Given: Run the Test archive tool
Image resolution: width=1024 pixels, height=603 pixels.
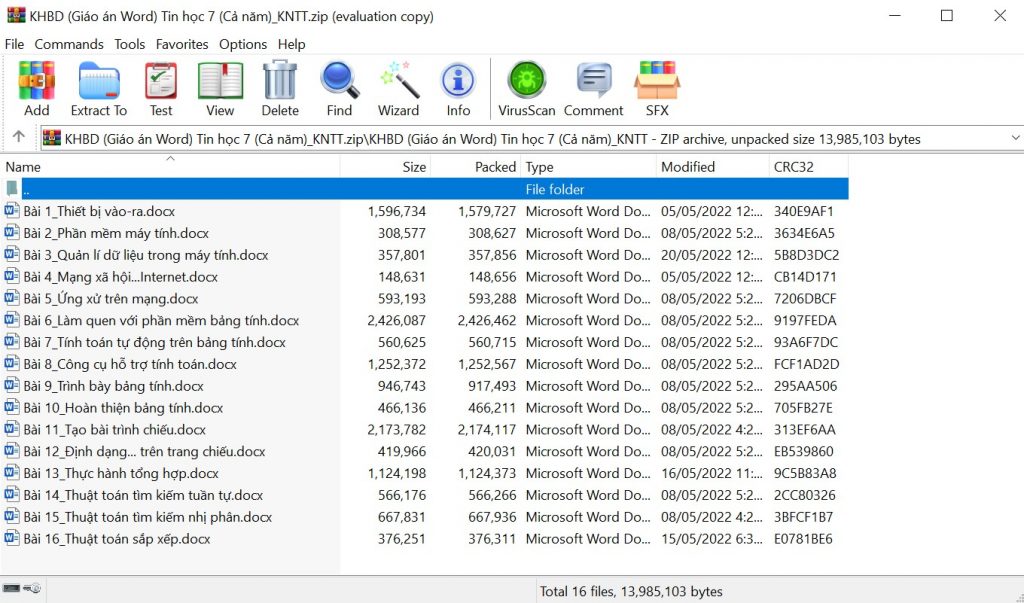Looking at the screenshot, I should coord(161,88).
